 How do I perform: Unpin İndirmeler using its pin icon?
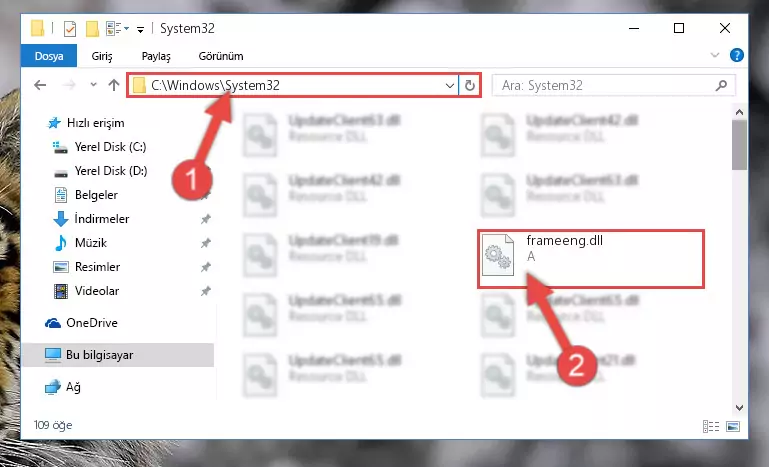tap(205, 219)
